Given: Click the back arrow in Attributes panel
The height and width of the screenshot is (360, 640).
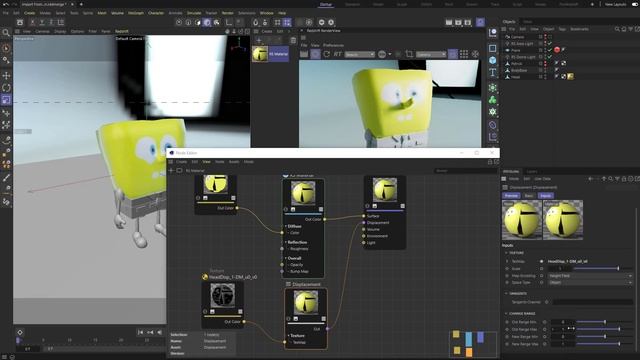Looking at the screenshot, I should 591,179.
